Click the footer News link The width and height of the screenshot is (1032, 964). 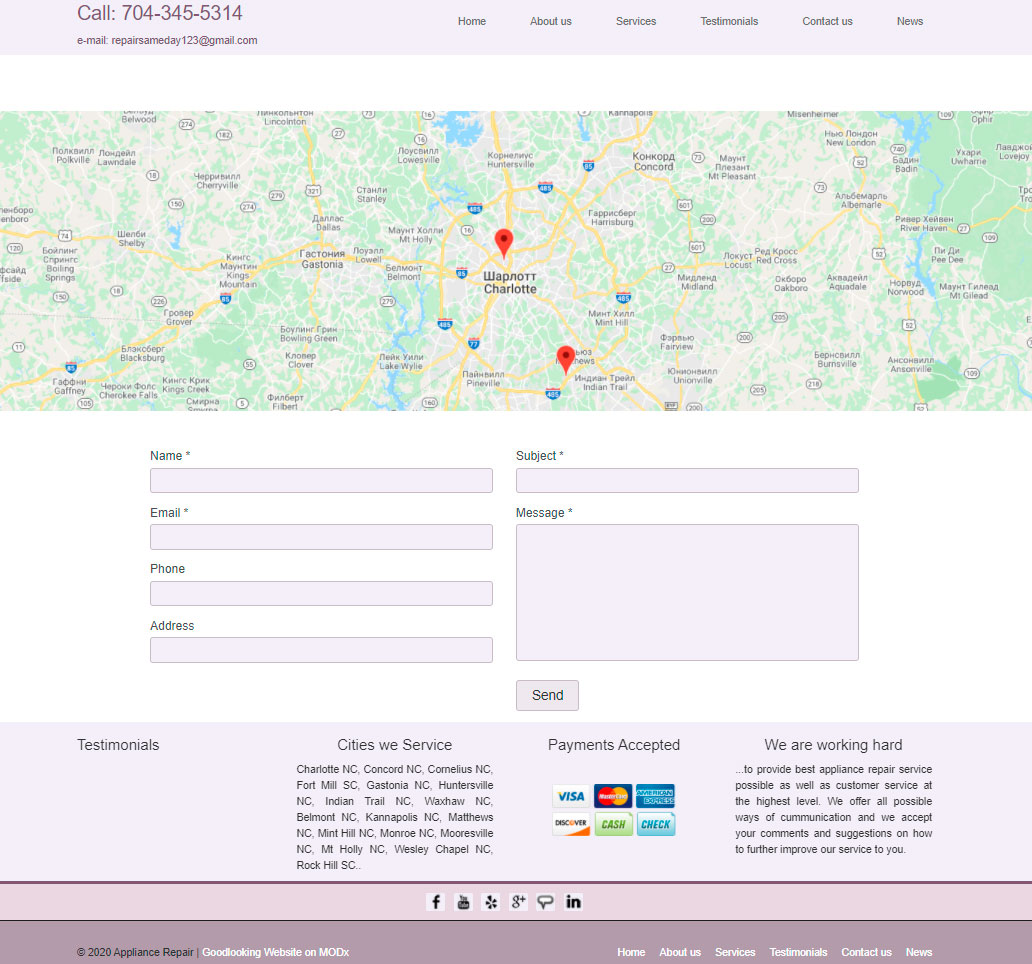[x=919, y=952]
